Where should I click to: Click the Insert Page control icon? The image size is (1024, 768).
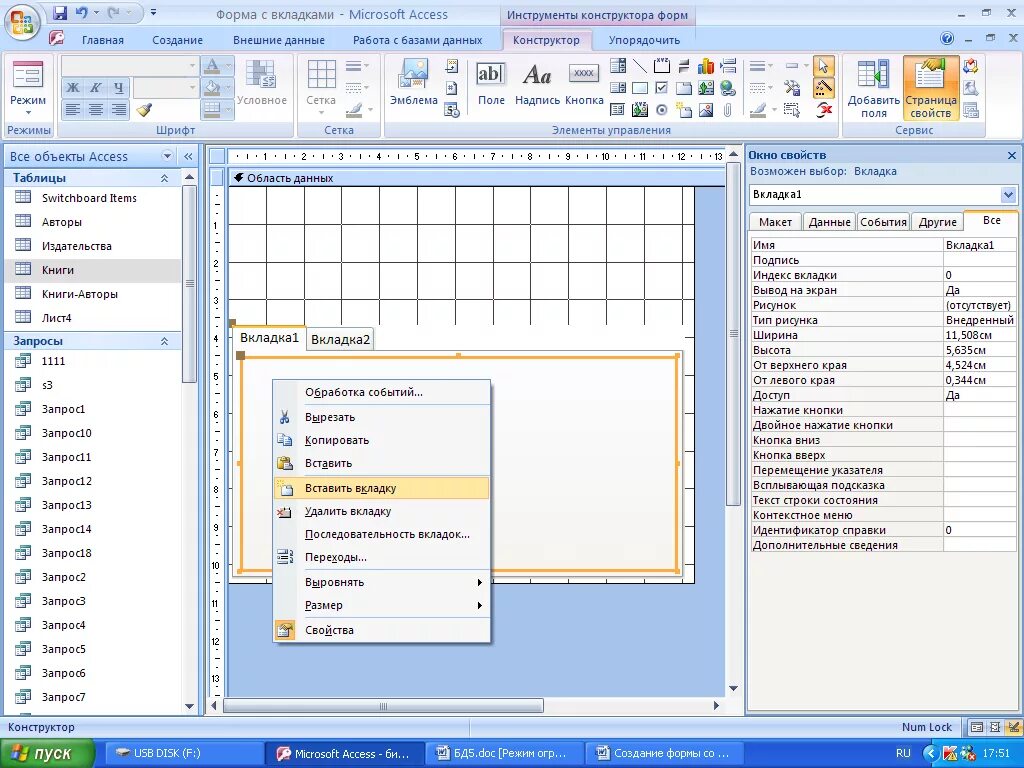[684, 110]
